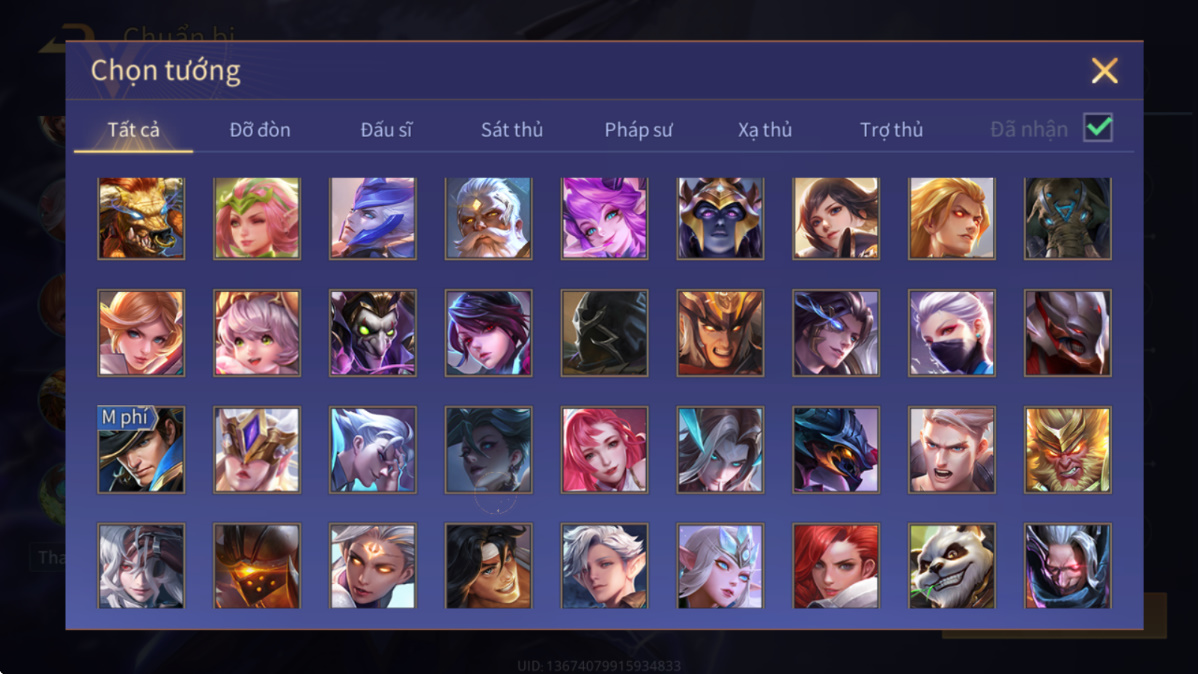The image size is (1198, 674).
Task: Open the 'Xạ thủ' tab
Action: [765, 130]
